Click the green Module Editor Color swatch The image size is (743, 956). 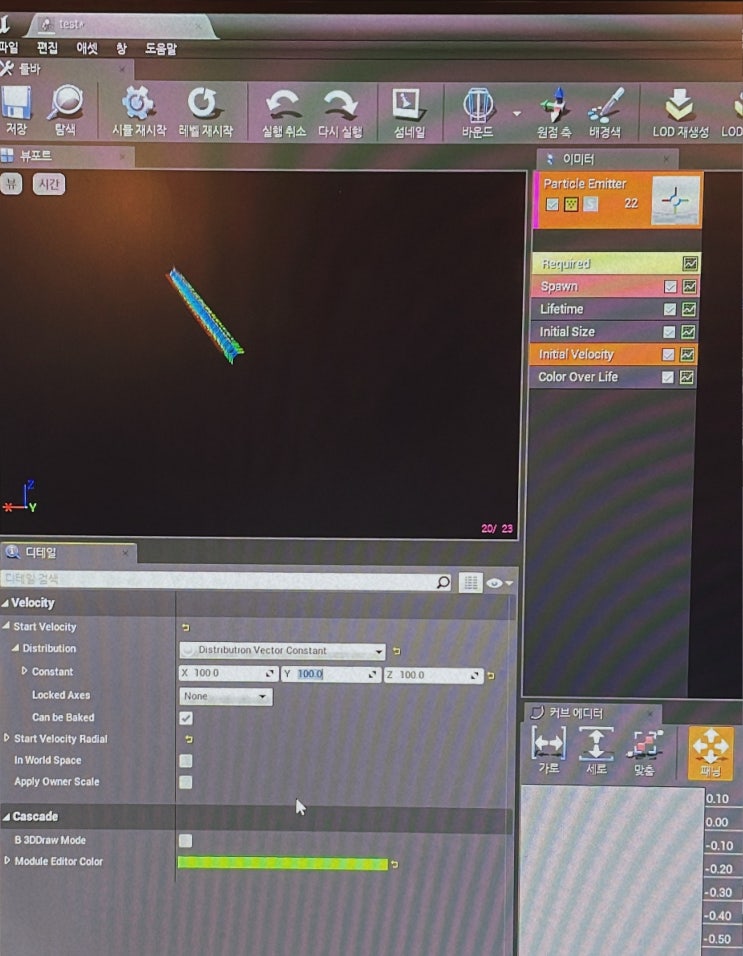pyautogui.click(x=283, y=863)
